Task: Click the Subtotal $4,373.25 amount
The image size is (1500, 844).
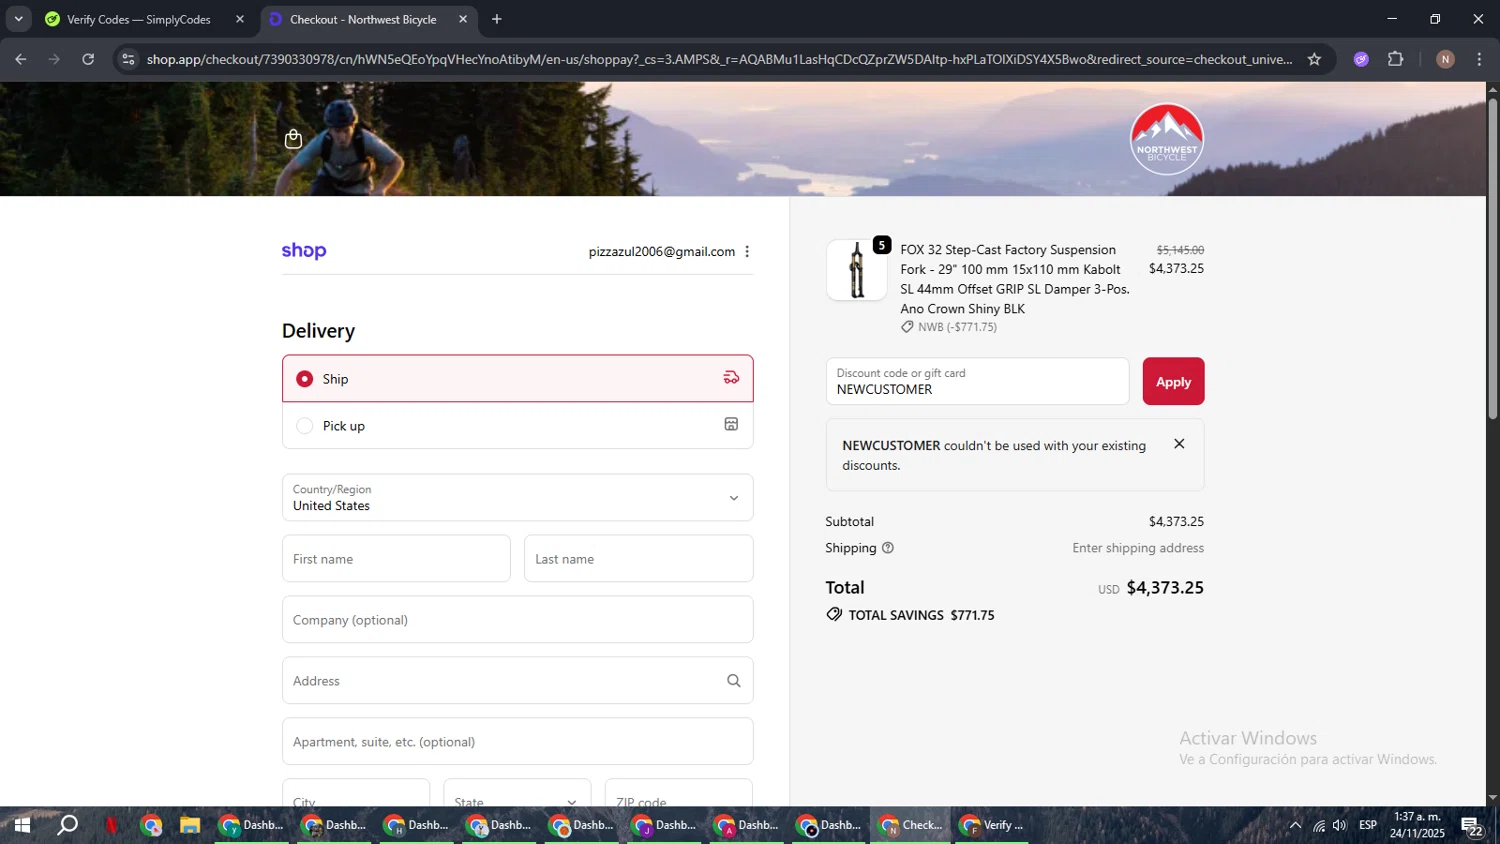Action: pyautogui.click(x=1176, y=522)
